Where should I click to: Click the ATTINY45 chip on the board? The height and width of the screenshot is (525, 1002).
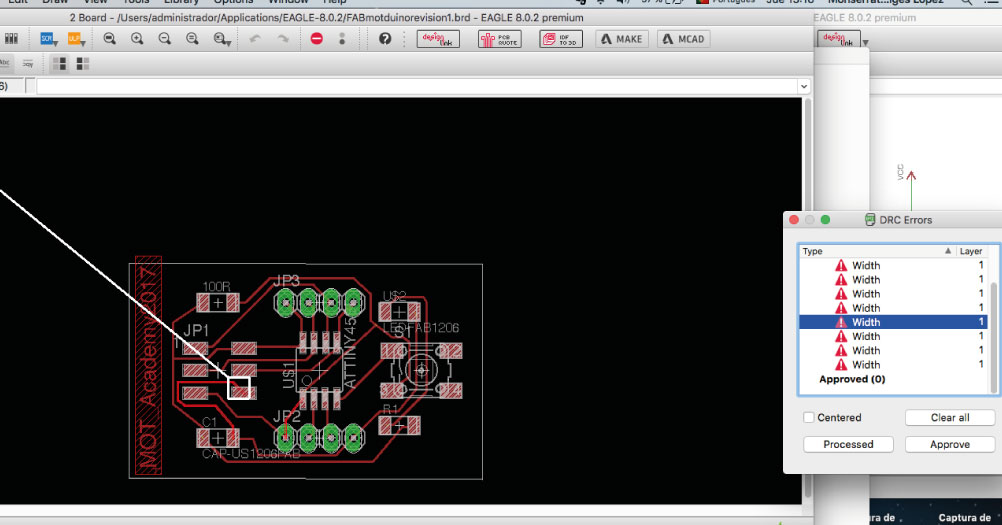click(320, 370)
